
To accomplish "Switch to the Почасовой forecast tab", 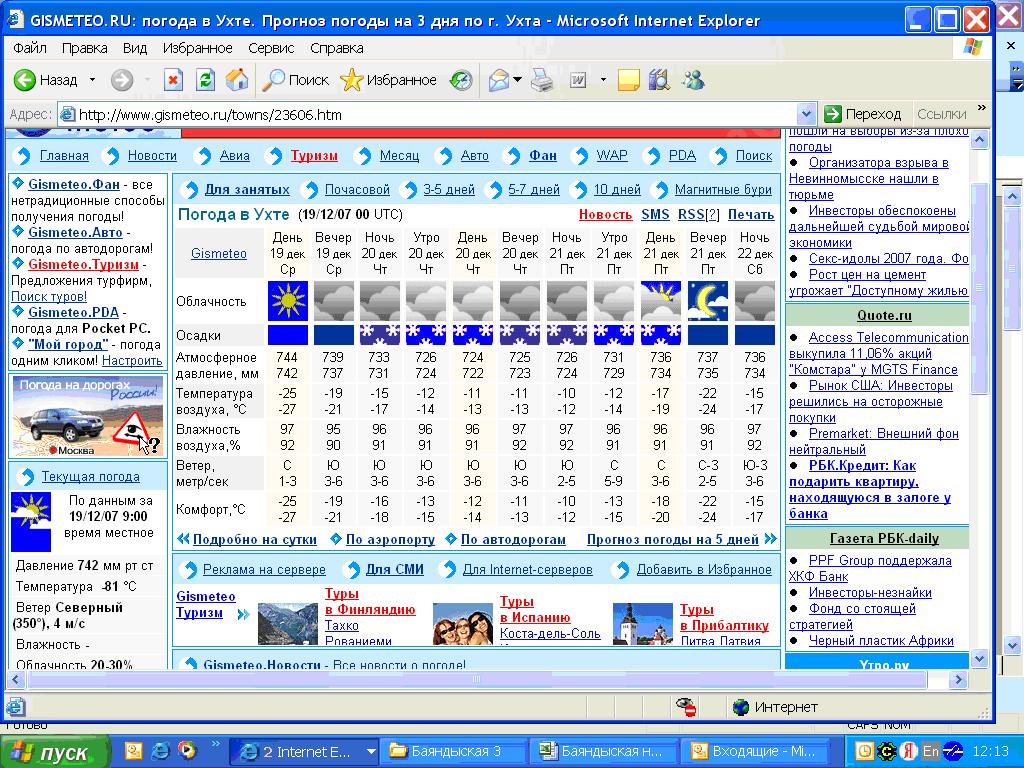I will [357, 189].
